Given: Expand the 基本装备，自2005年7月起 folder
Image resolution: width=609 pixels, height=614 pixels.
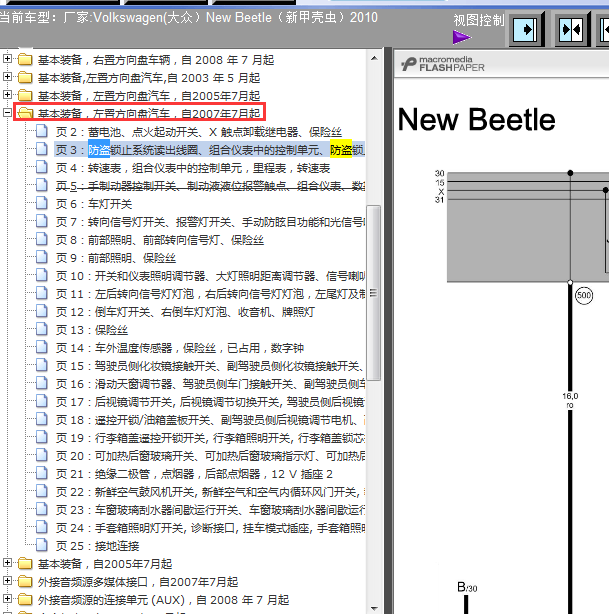Looking at the screenshot, I should [x=7, y=563].
